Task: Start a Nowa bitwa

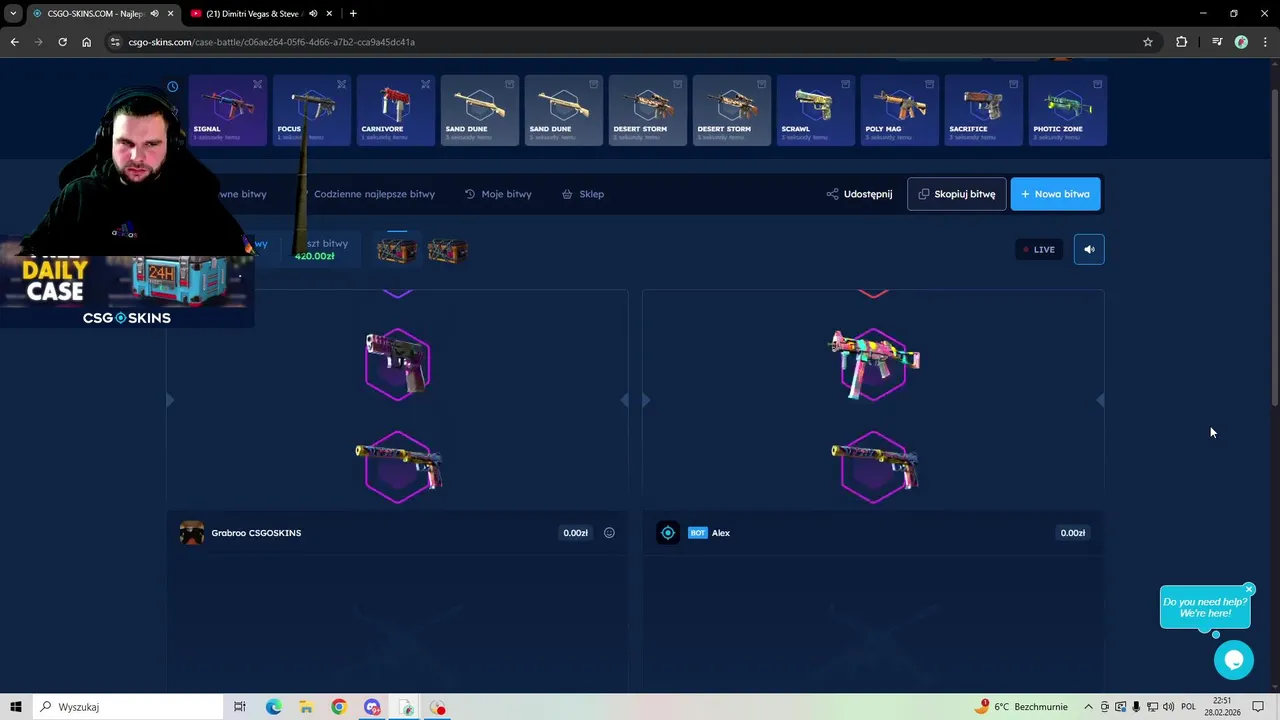Action: 1055,194
